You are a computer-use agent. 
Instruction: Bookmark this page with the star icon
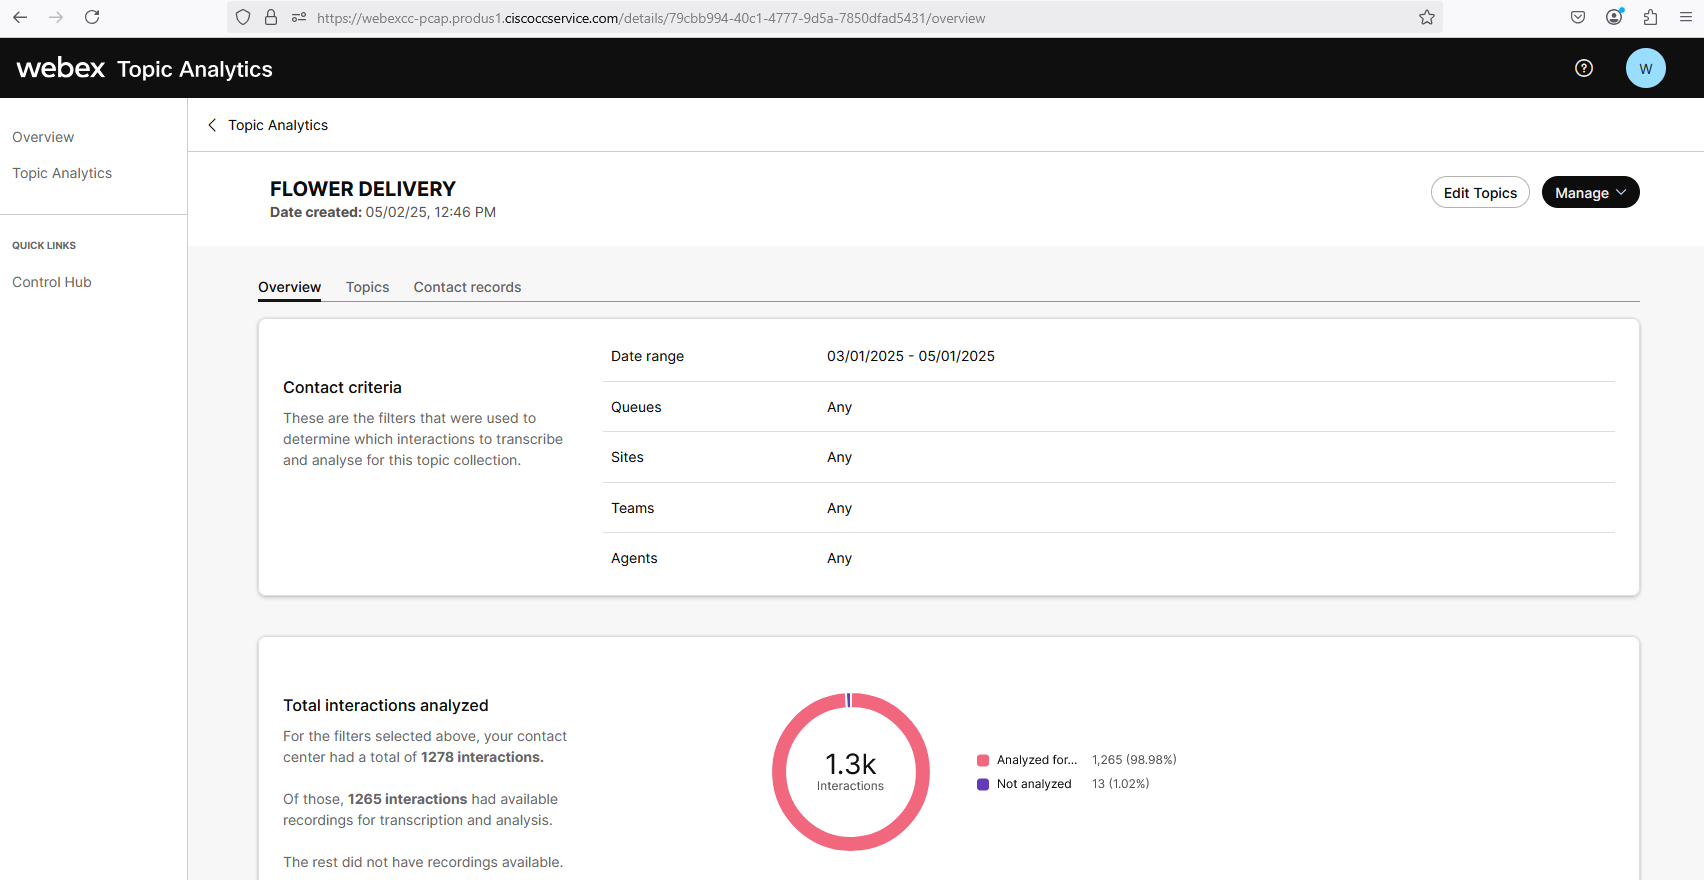pos(1427,17)
